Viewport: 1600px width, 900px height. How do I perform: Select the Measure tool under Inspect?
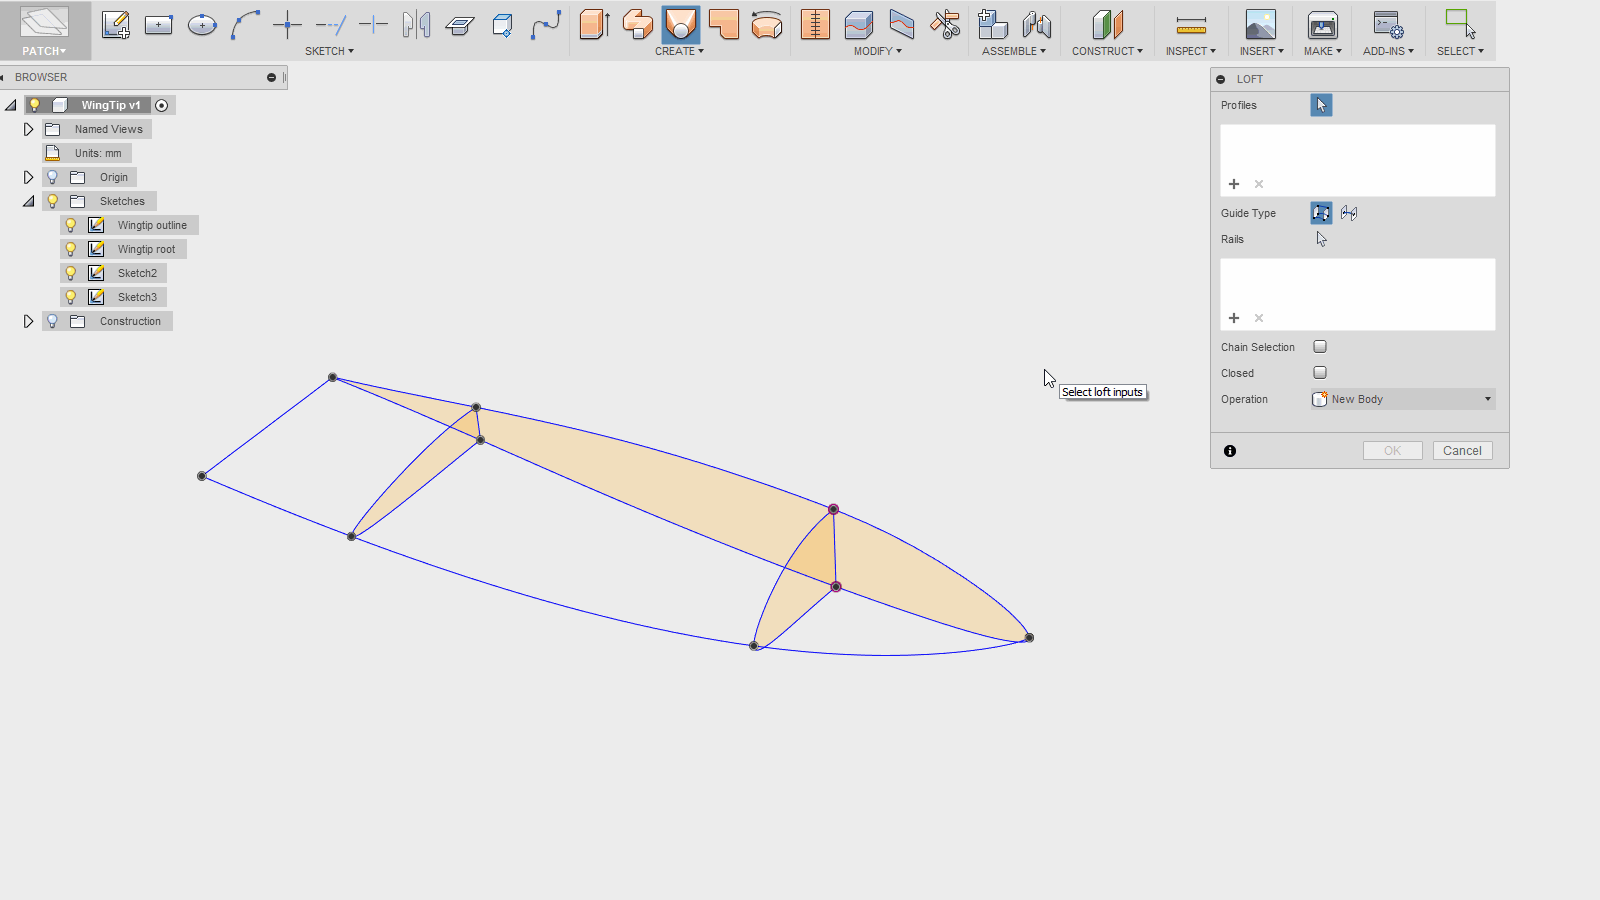point(1190,24)
